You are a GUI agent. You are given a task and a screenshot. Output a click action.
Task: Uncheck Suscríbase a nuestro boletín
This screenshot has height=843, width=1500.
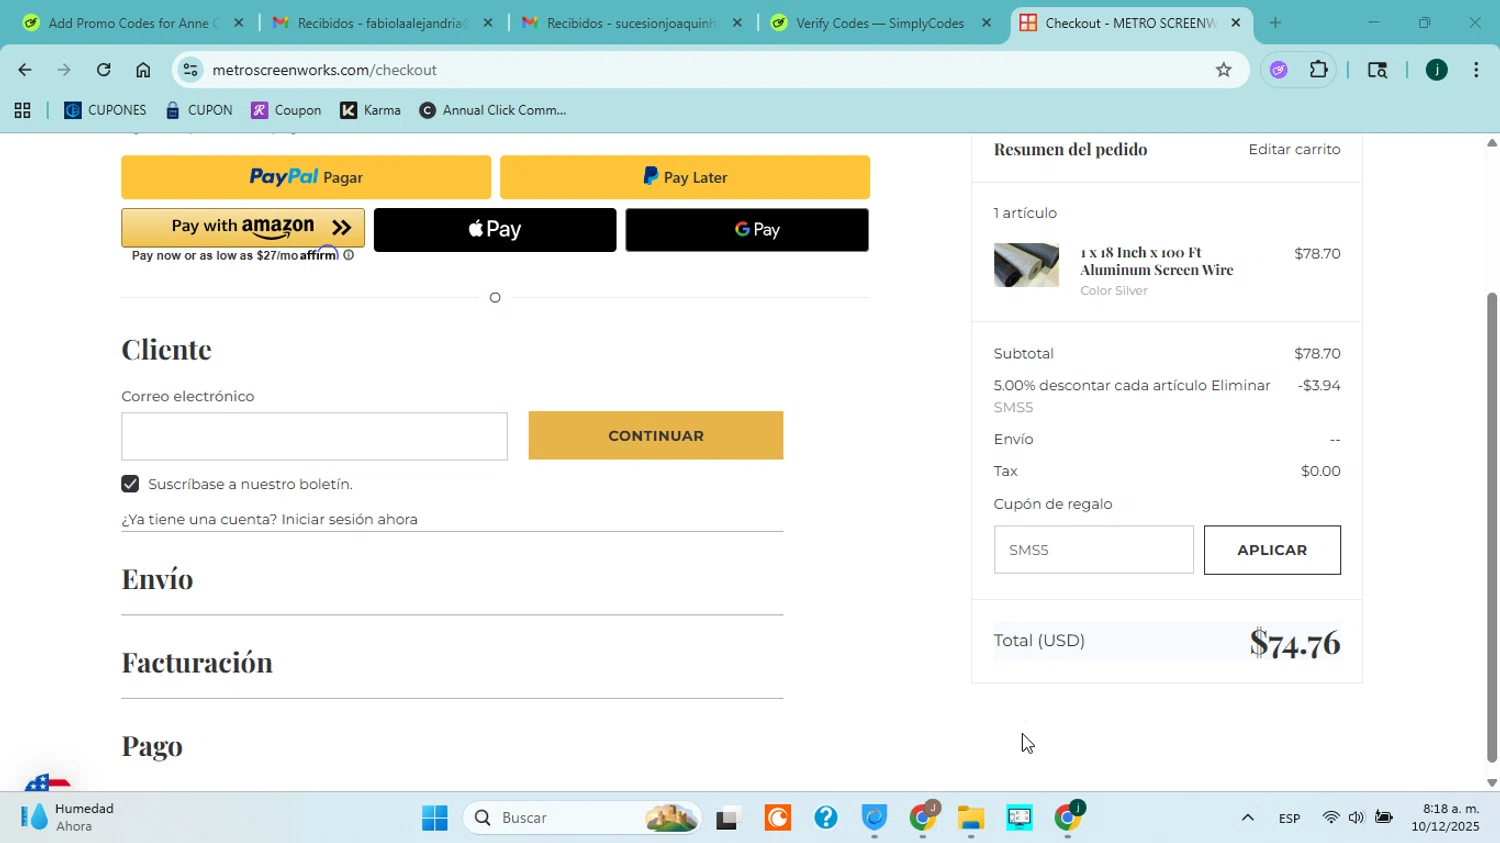point(130,484)
